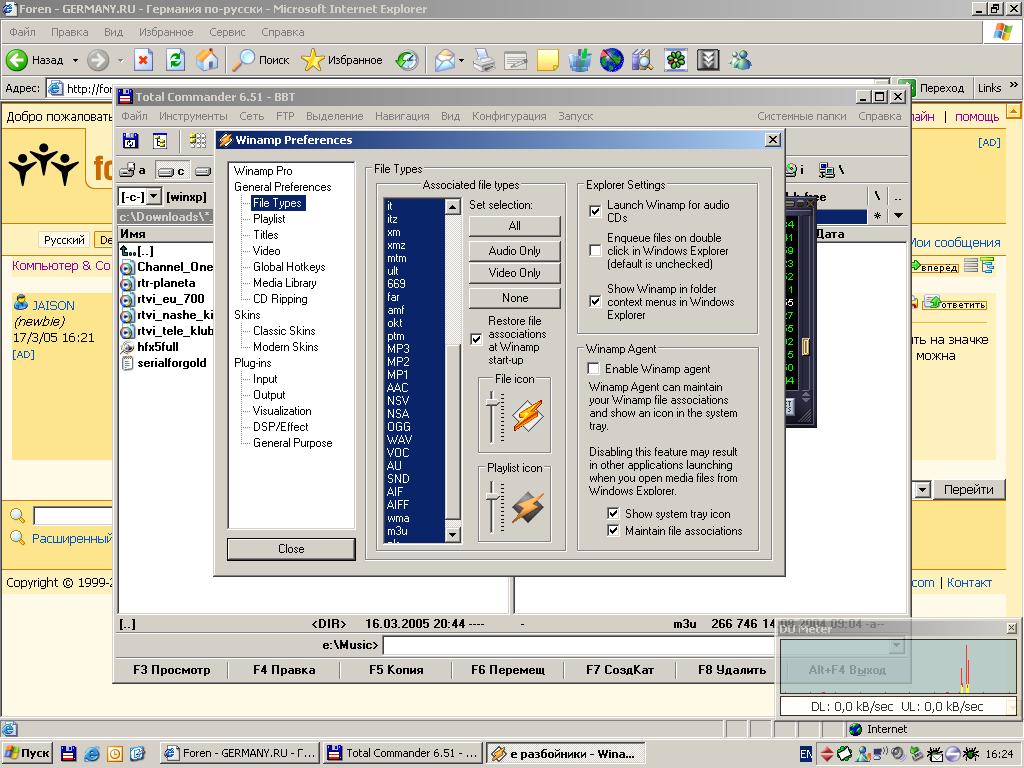Open the [-c-] drive dropdown in Total Commander

154,197
